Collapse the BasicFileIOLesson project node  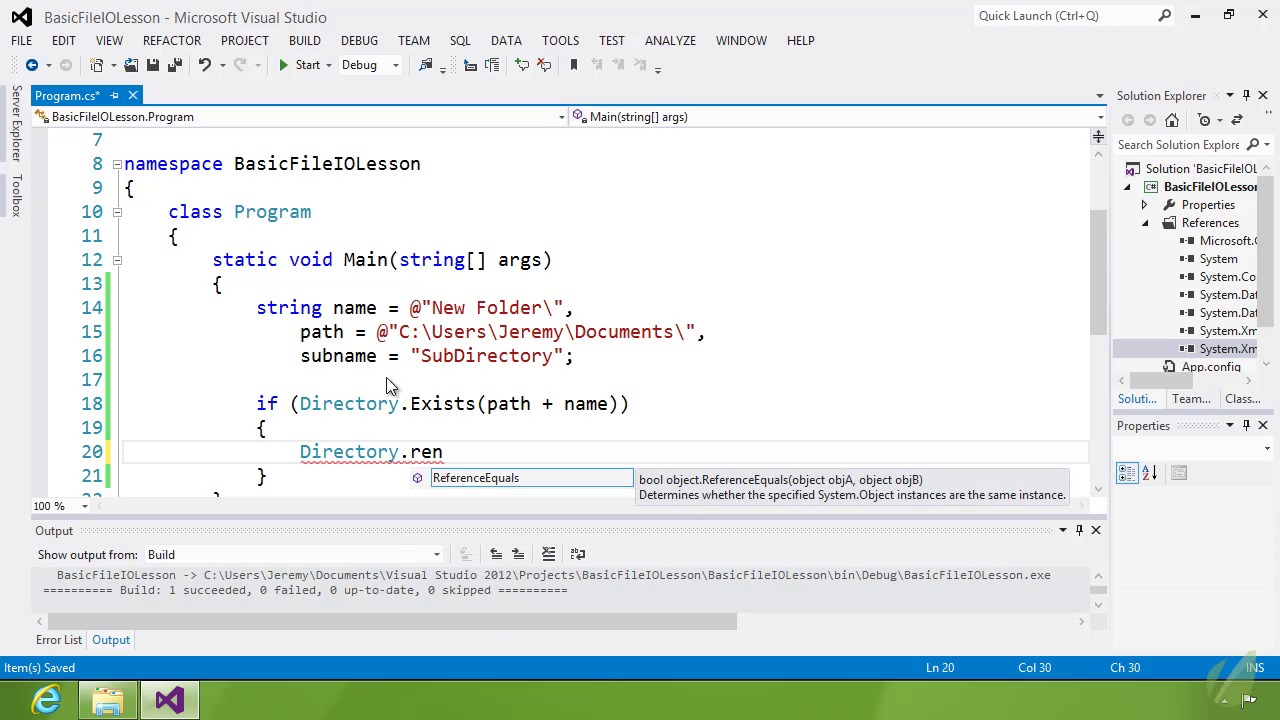1127,187
